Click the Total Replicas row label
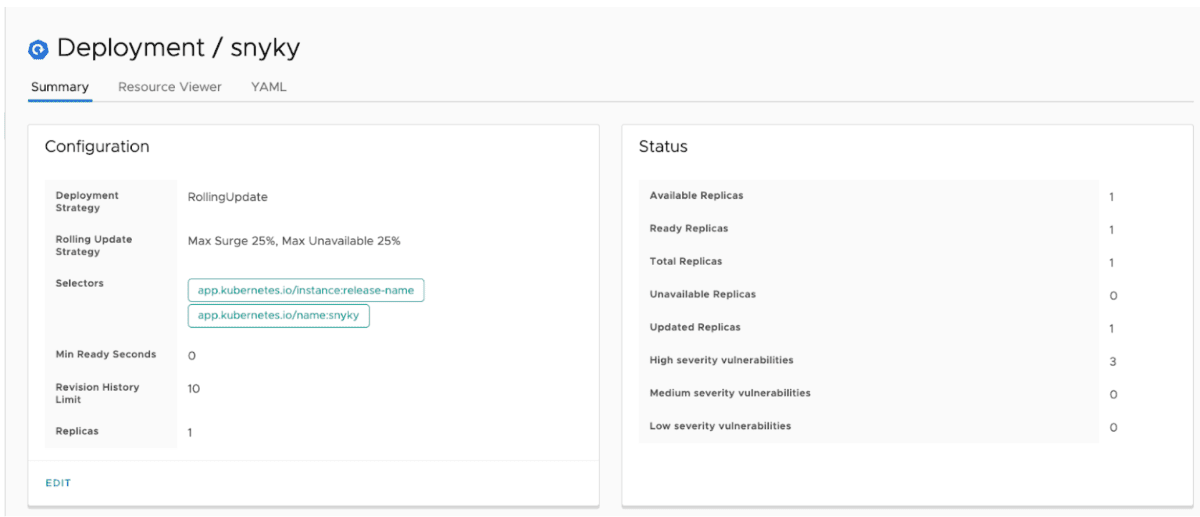The image size is (1200, 517). pos(686,261)
